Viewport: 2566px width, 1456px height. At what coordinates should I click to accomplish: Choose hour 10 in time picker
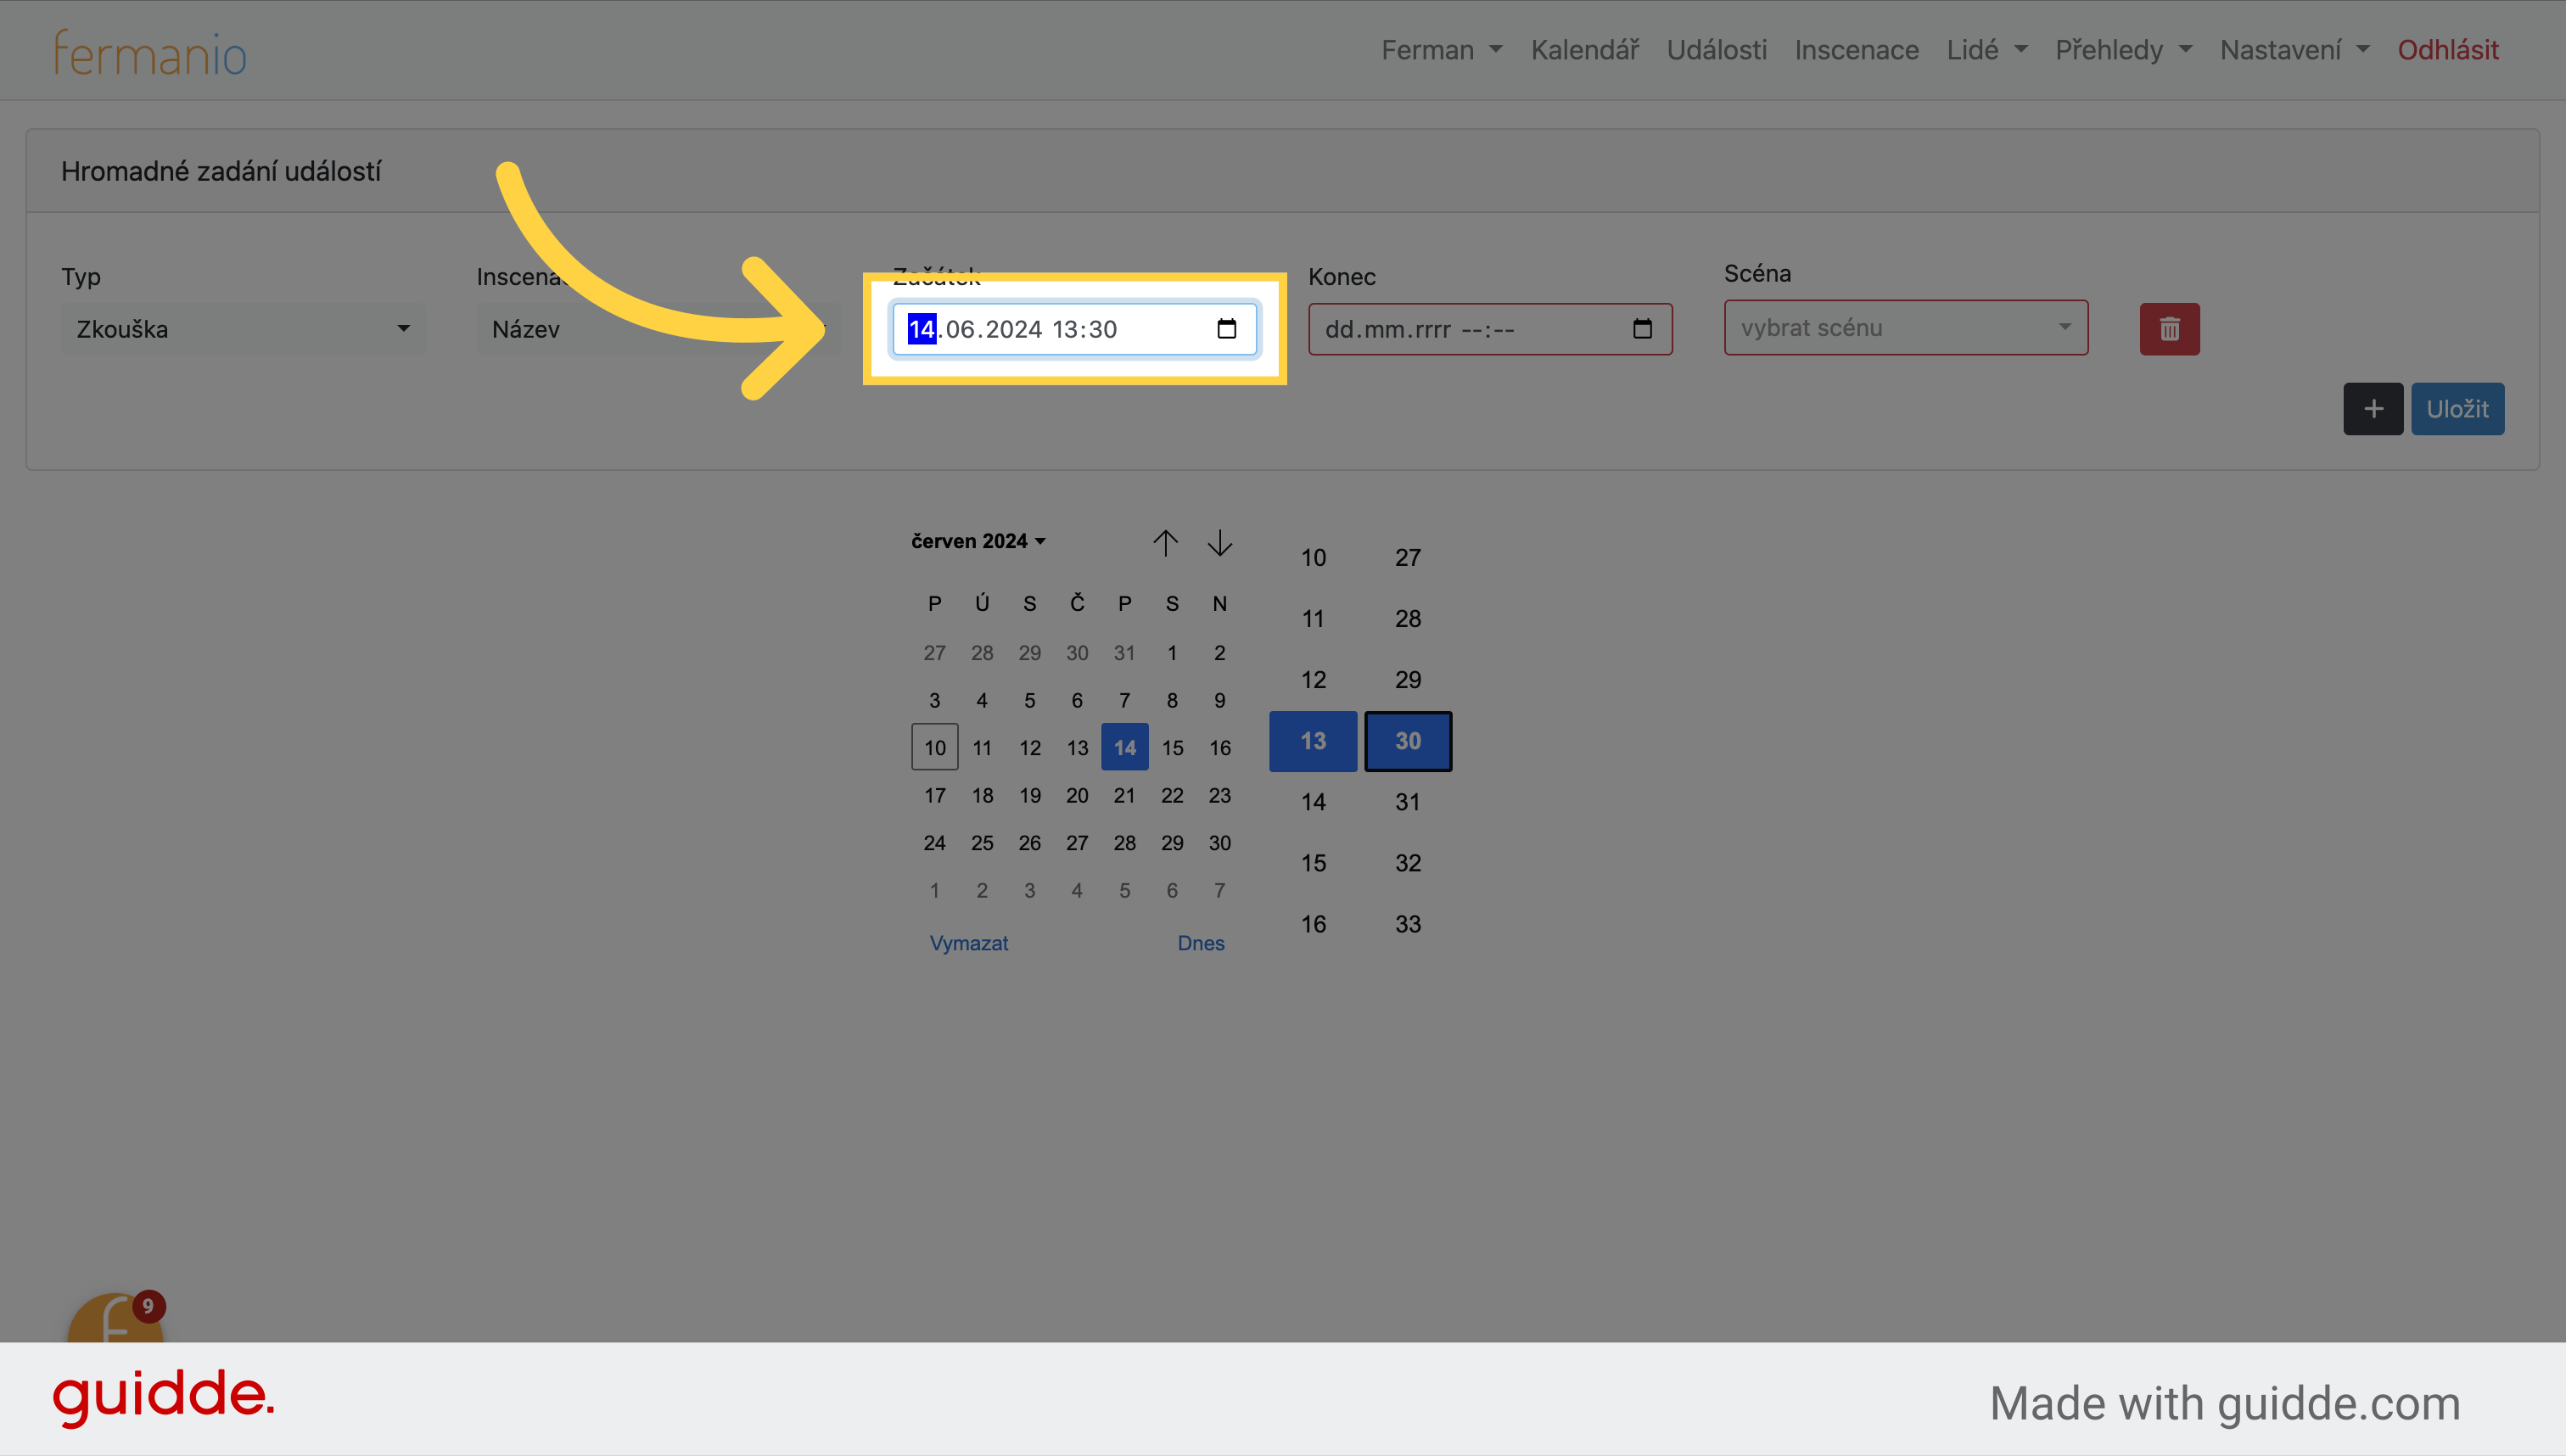1313,558
